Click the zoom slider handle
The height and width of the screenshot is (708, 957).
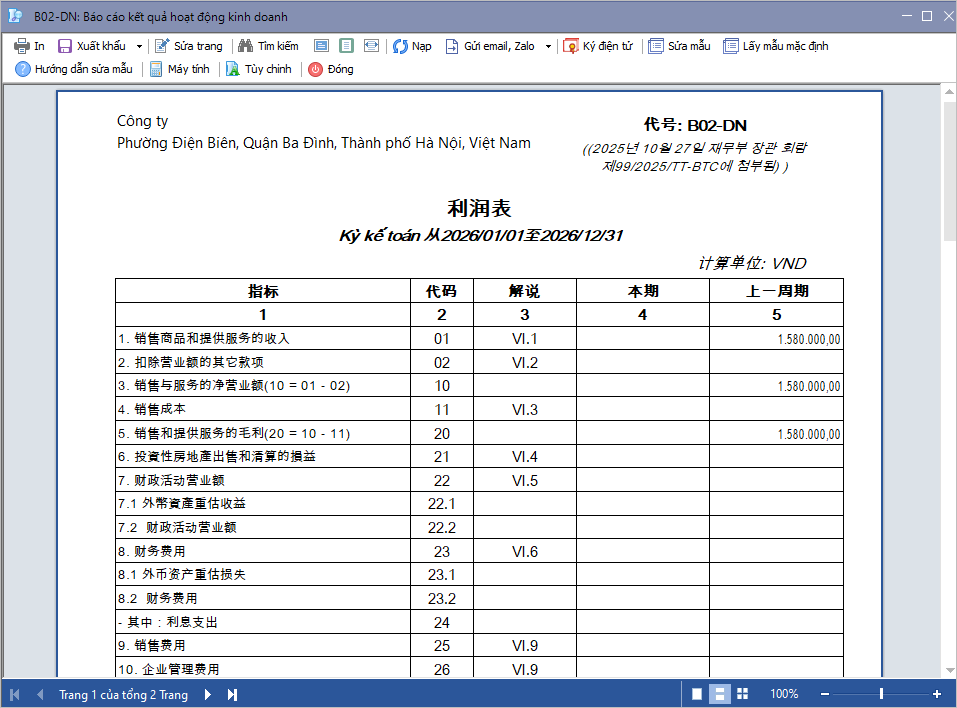pos(881,694)
